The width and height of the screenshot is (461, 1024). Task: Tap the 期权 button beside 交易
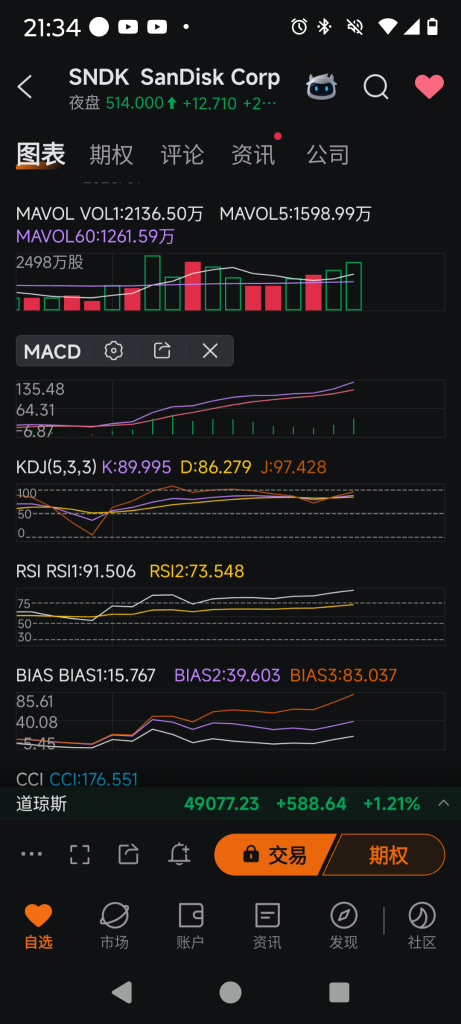pos(387,854)
